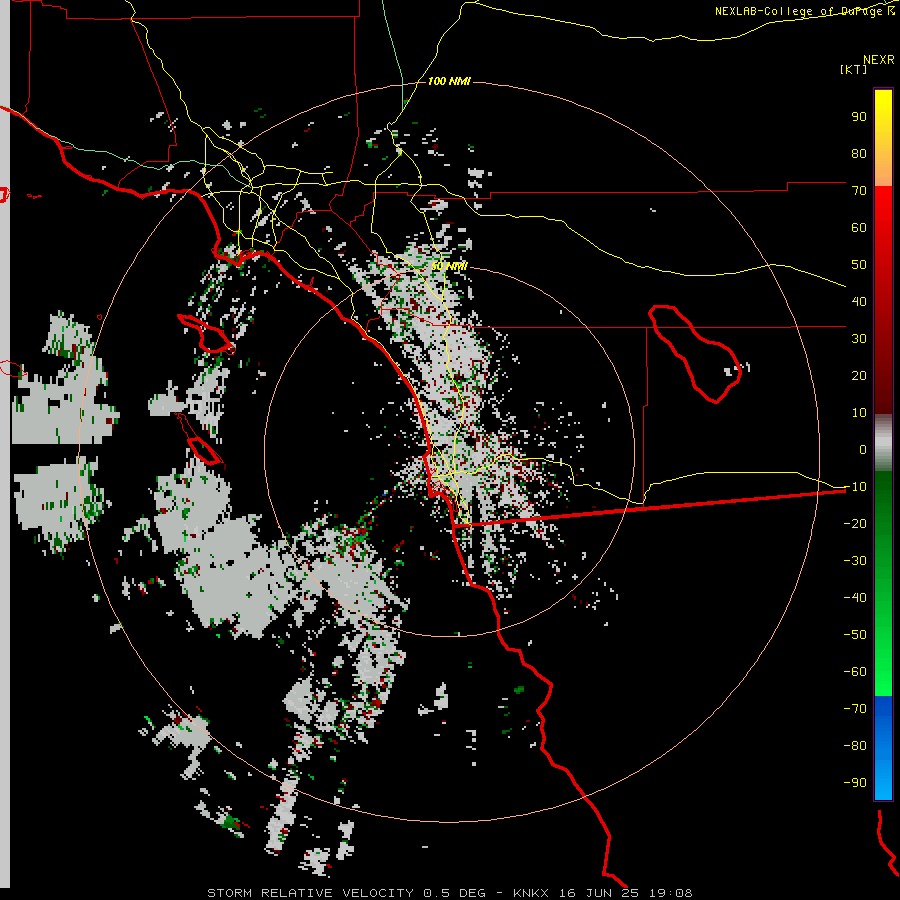
Task: Click the positive 30 knot scale label
Action: pos(859,339)
